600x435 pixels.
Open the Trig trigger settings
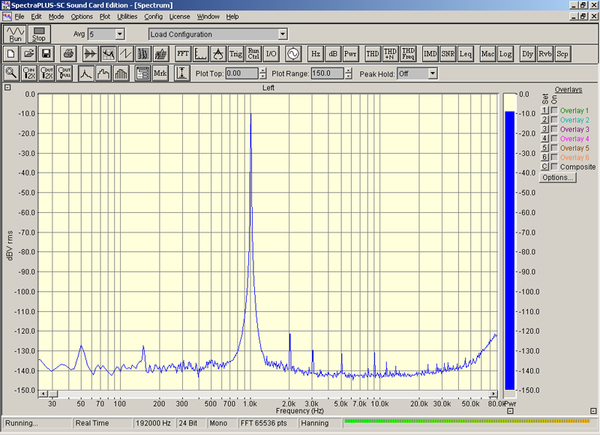click(x=236, y=54)
